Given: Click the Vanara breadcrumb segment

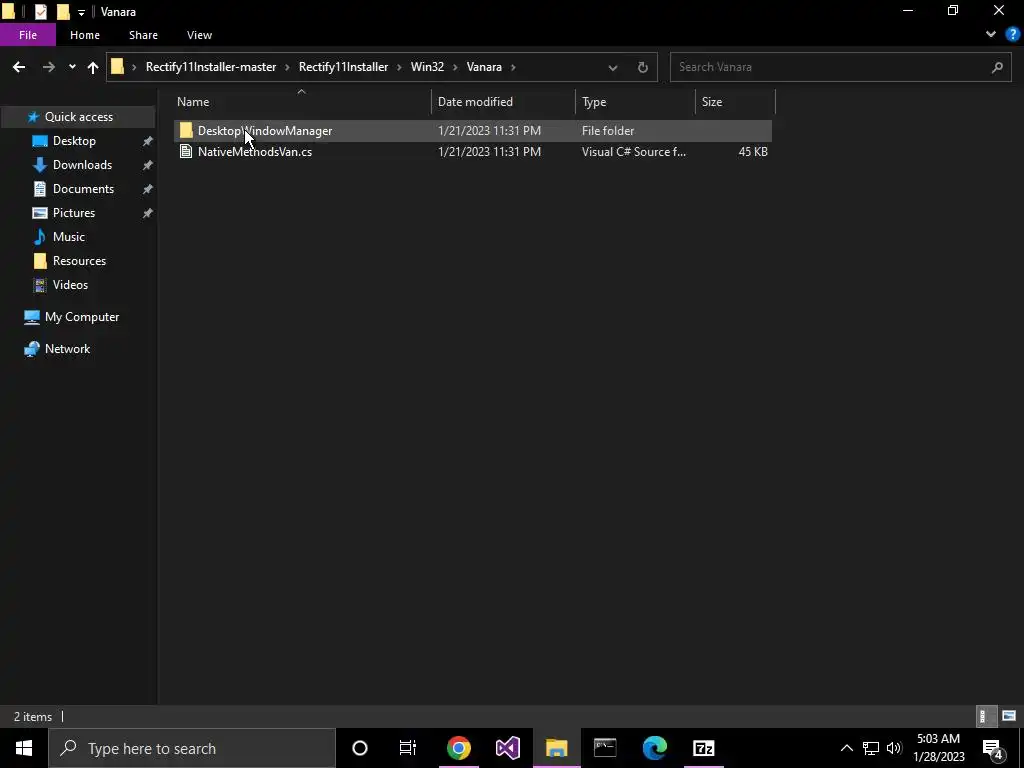Looking at the screenshot, I should (484, 67).
